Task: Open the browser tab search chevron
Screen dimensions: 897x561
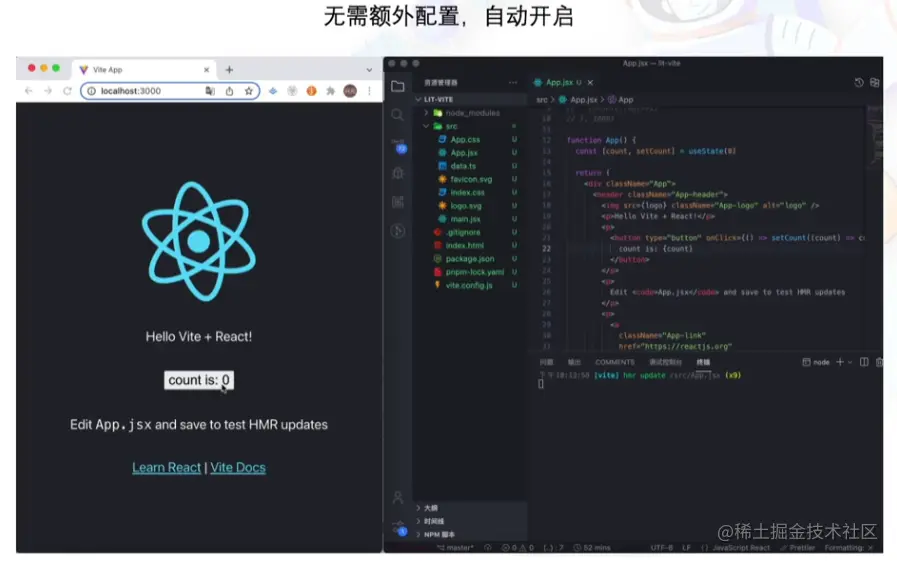Action: 370,70
